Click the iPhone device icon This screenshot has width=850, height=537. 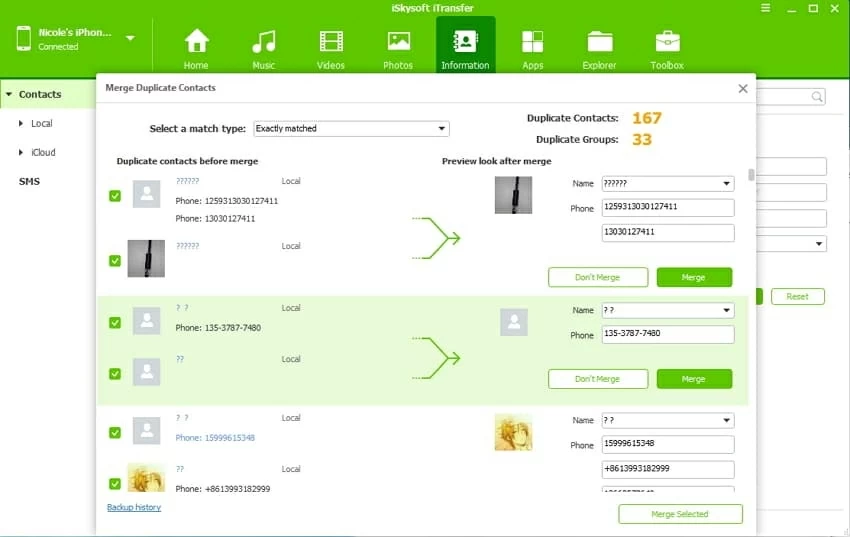tap(24, 38)
